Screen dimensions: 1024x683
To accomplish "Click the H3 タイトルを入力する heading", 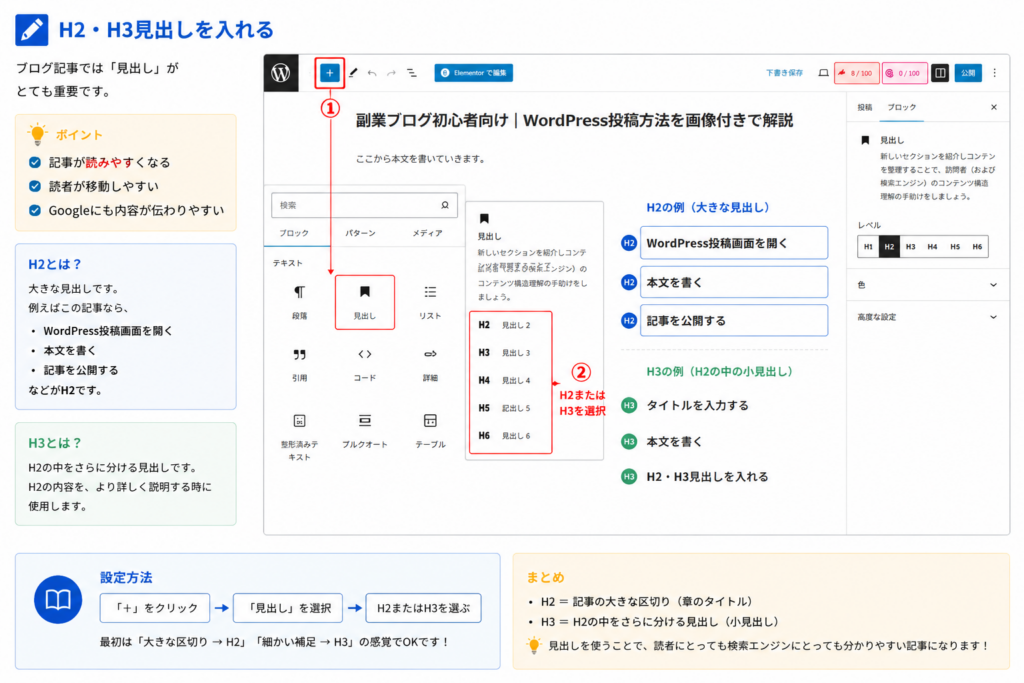I will pos(697,405).
